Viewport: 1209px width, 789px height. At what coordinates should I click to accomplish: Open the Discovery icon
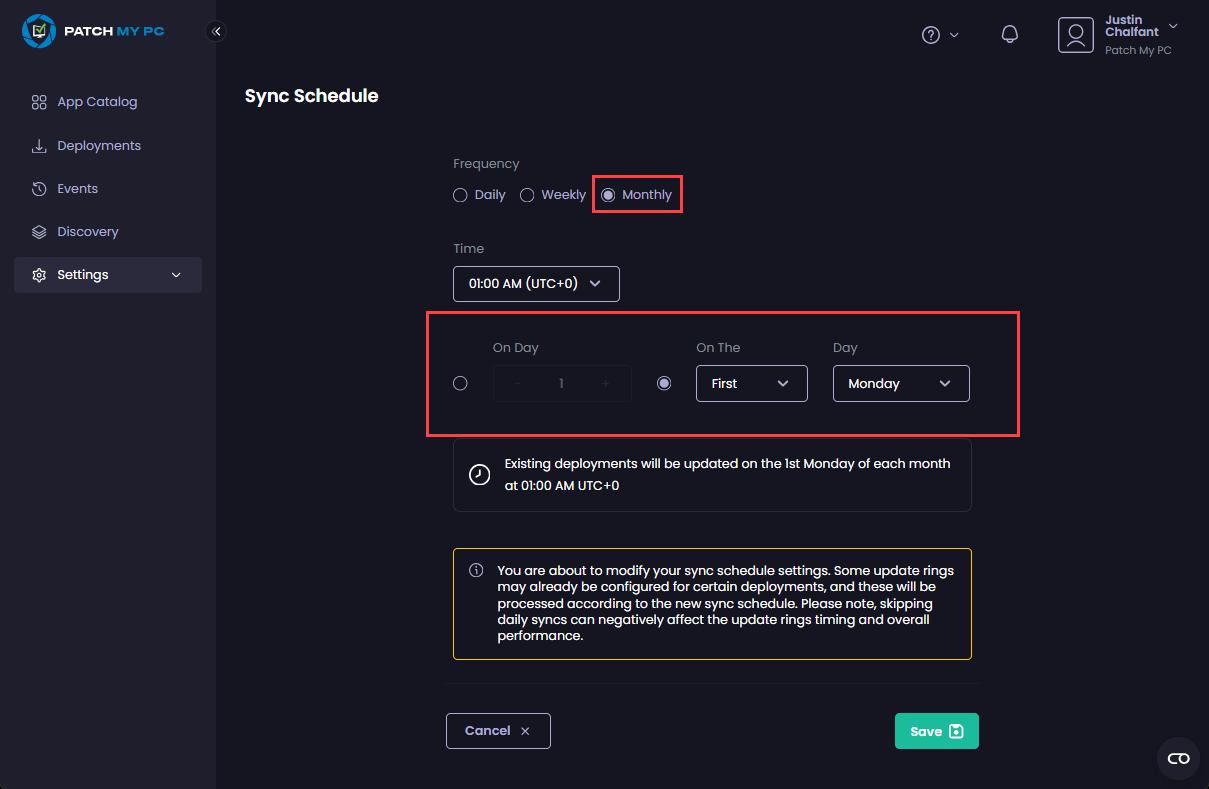(38, 231)
